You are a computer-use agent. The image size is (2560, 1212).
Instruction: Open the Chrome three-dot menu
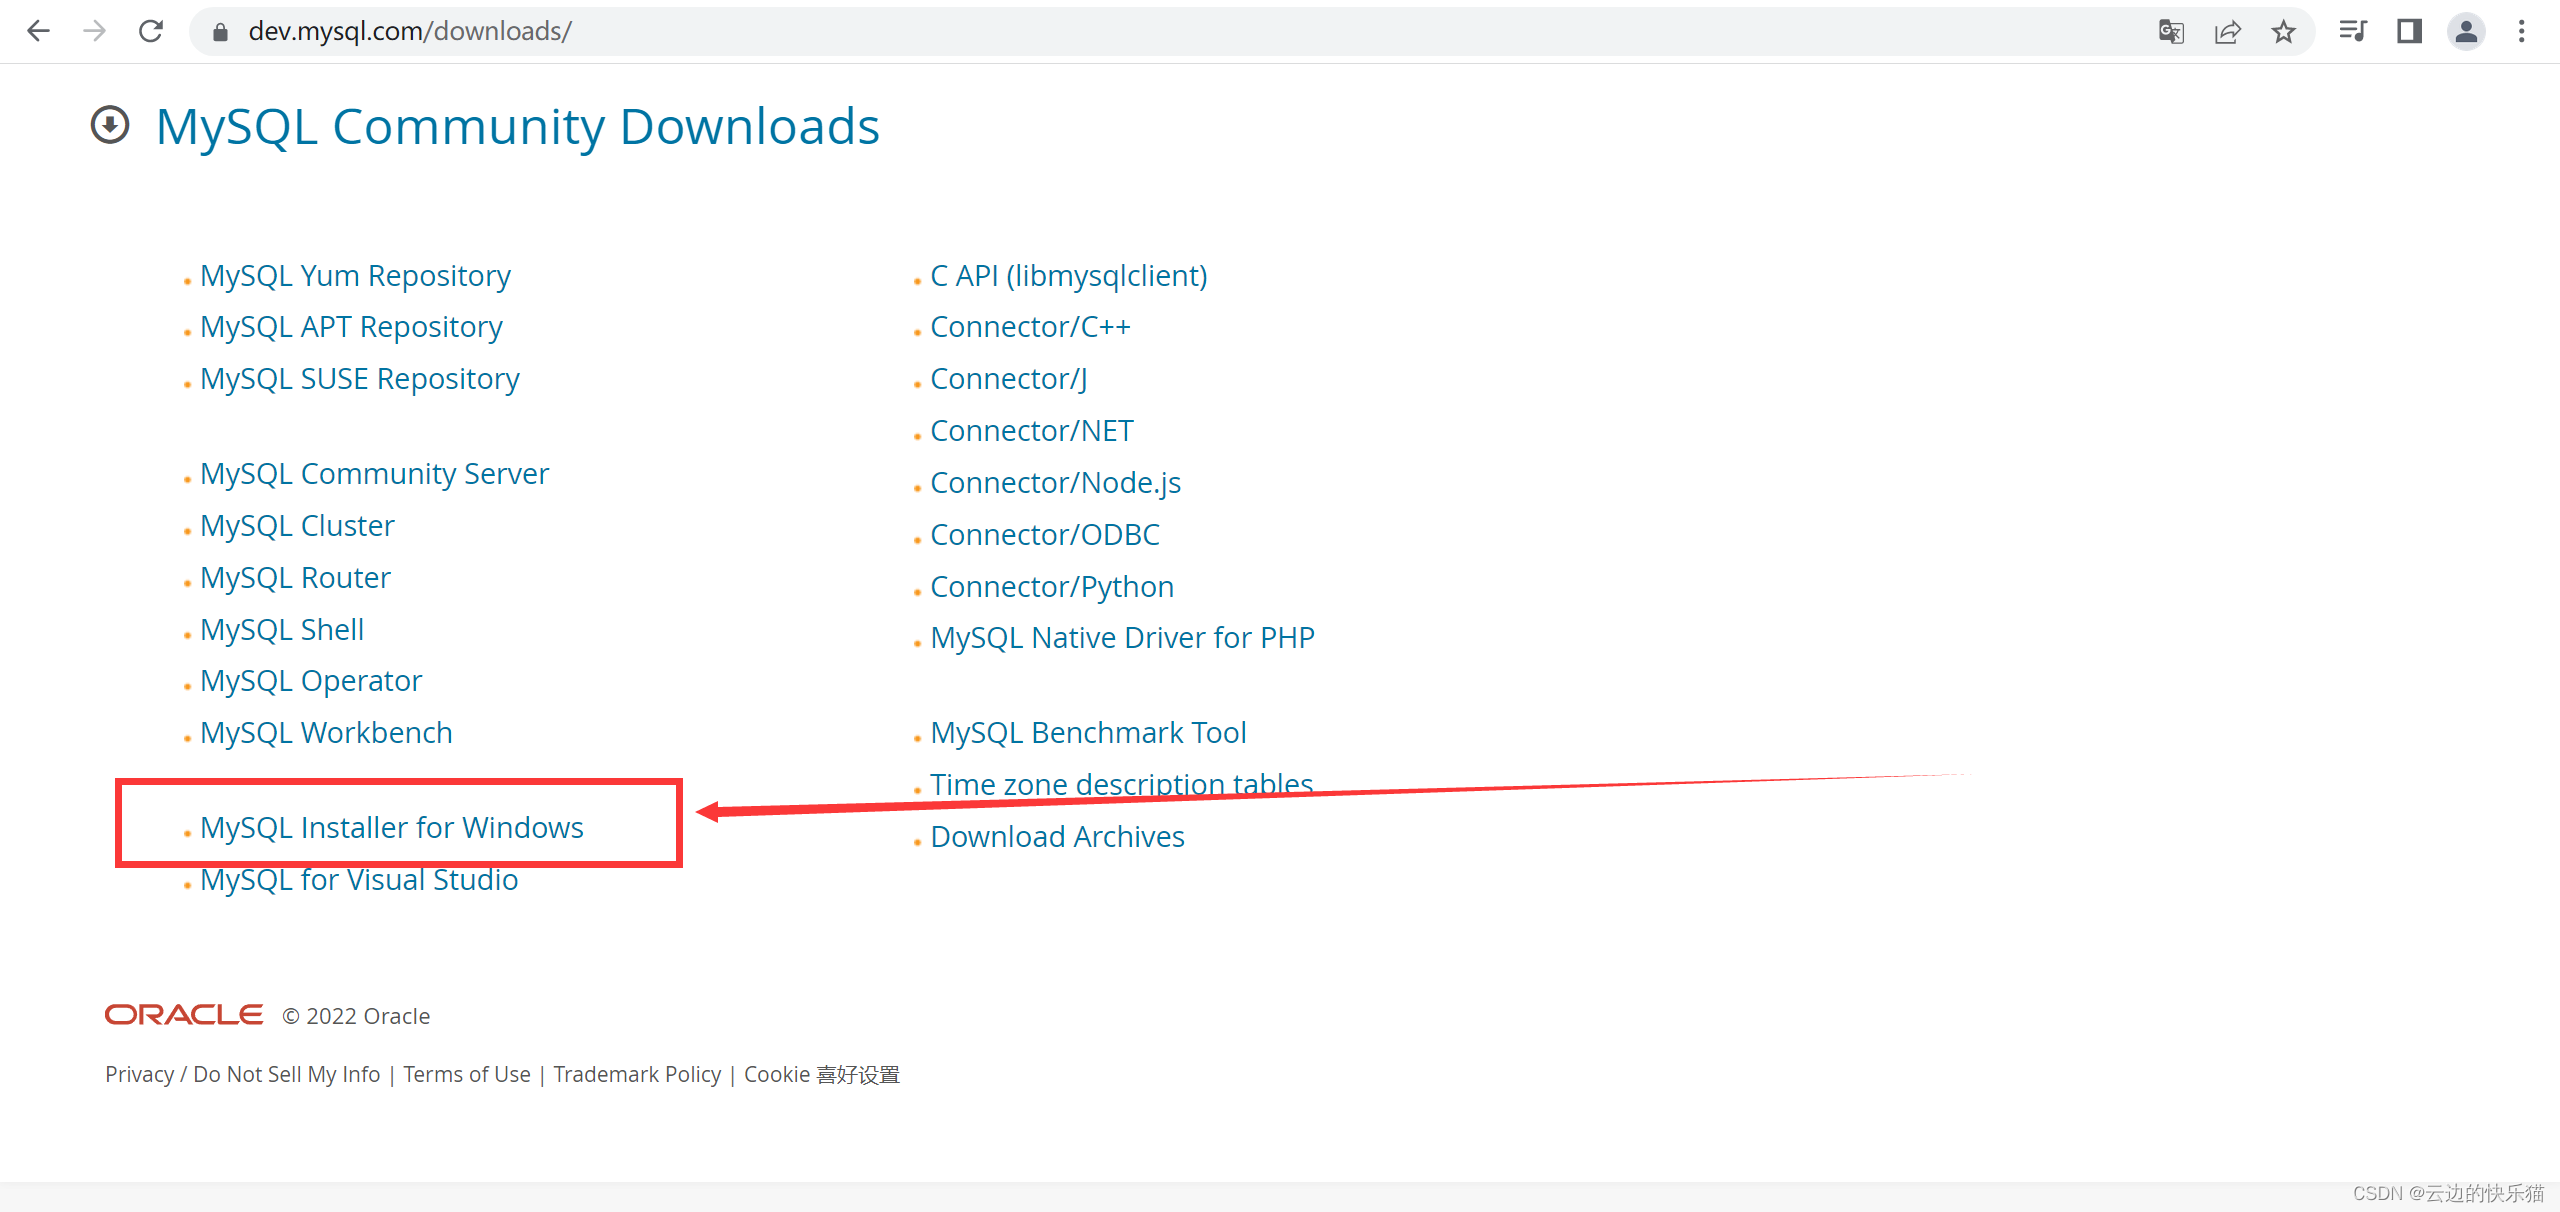2522,31
